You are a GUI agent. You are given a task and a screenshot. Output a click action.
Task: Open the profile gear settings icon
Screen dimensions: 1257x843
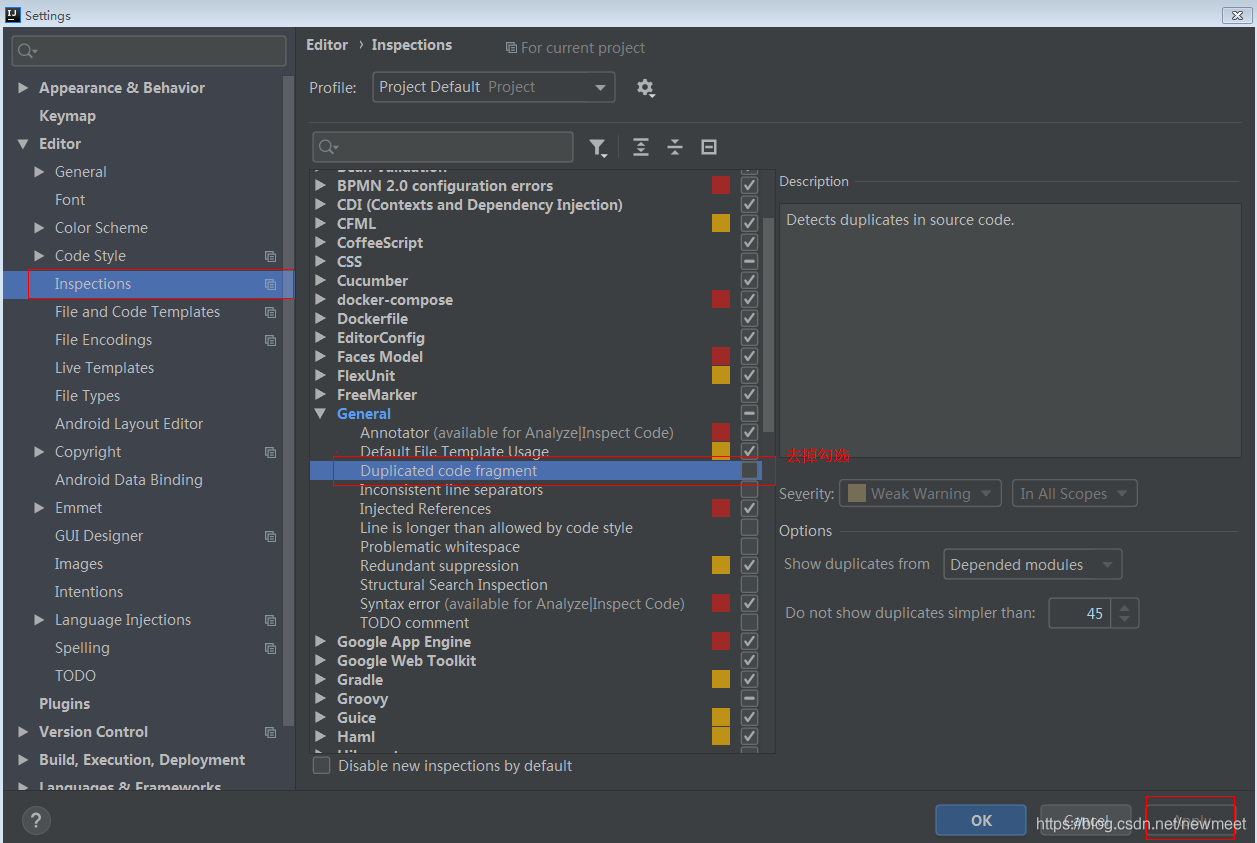646,88
